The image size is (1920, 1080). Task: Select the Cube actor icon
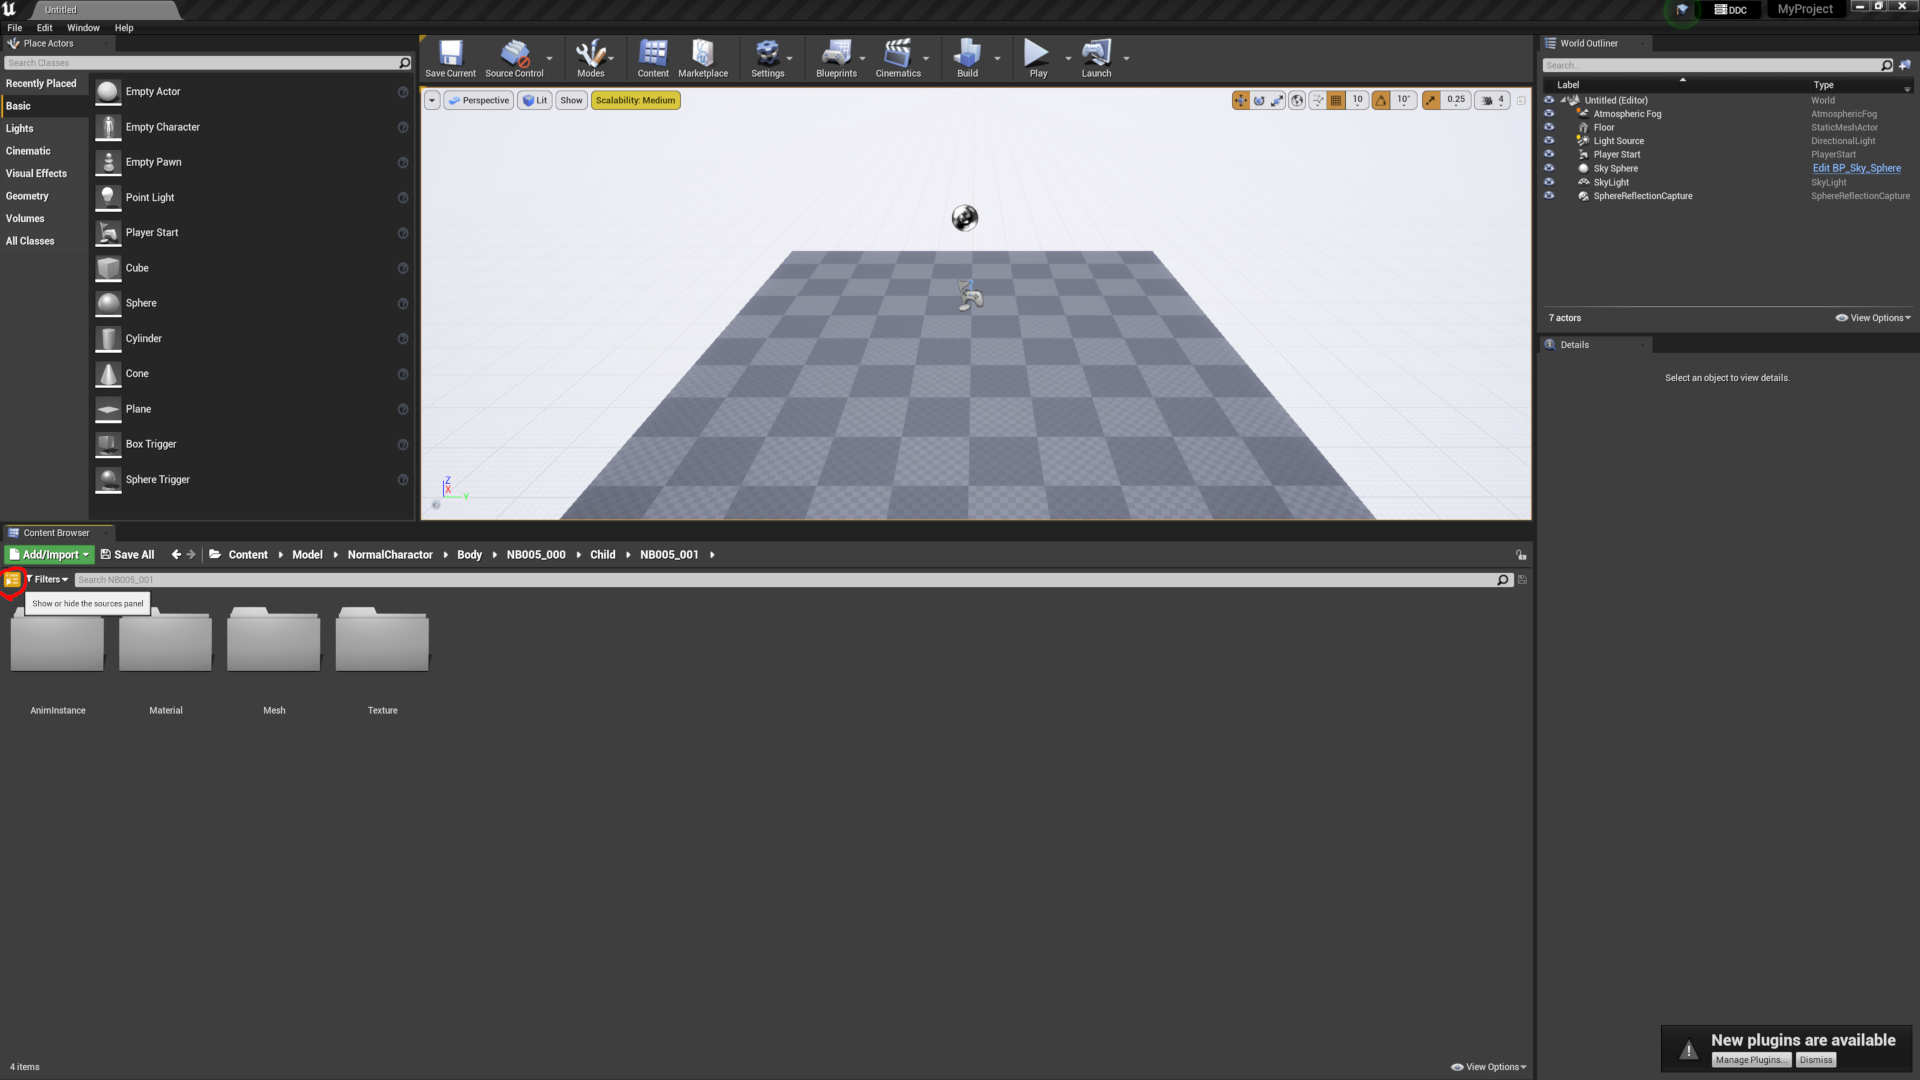pyautogui.click(x=108, y=268)
